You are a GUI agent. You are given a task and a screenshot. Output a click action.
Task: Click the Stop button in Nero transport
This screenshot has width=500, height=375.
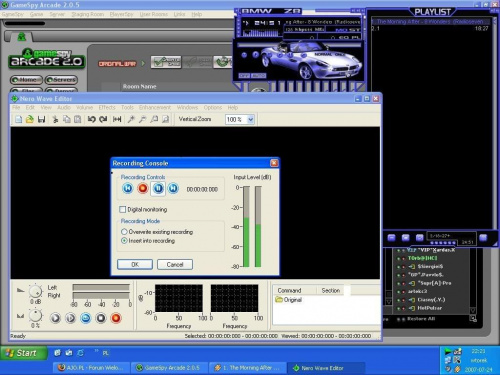coord(101,318)
